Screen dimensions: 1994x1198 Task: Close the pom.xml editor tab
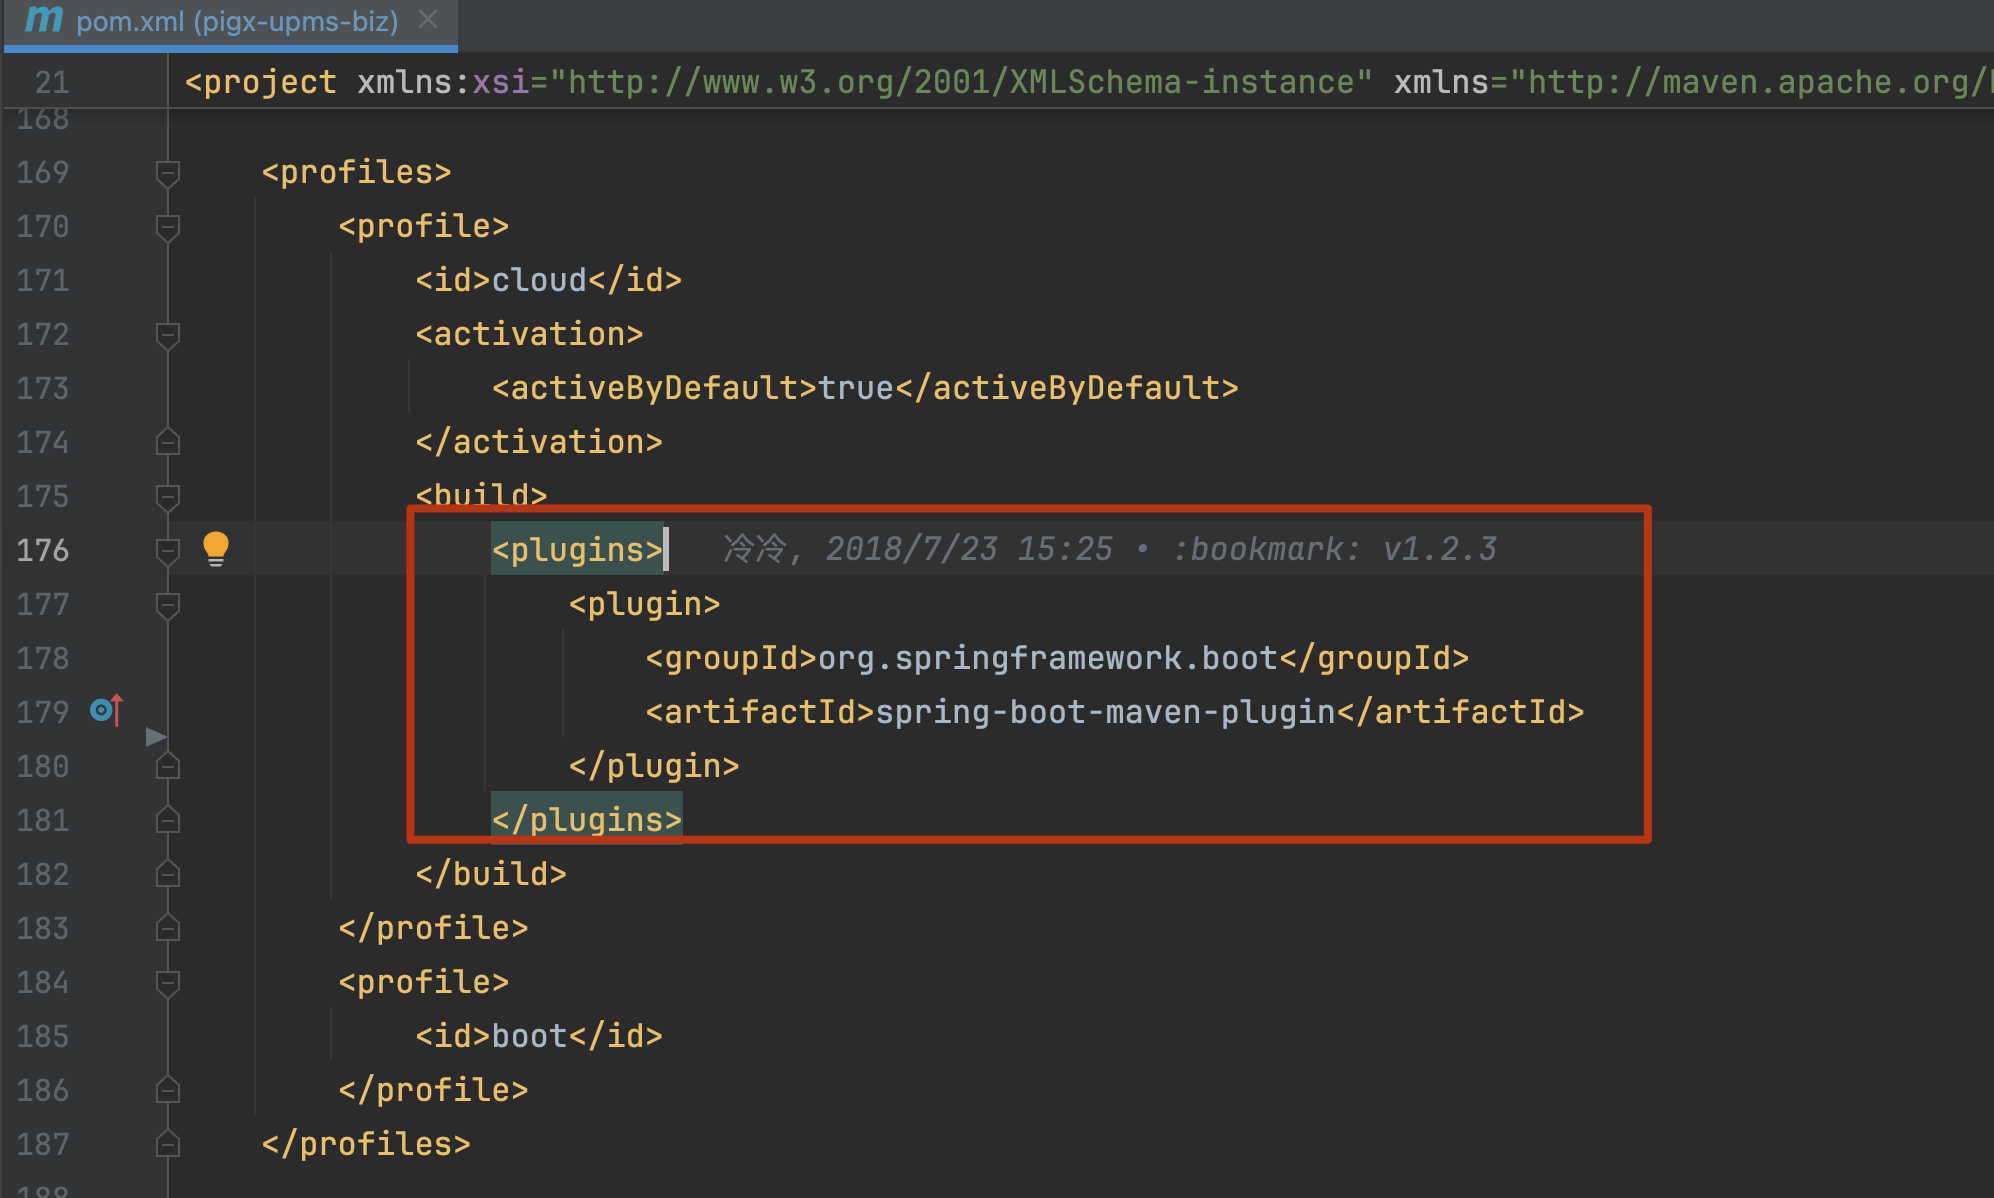tap(428, 20)
